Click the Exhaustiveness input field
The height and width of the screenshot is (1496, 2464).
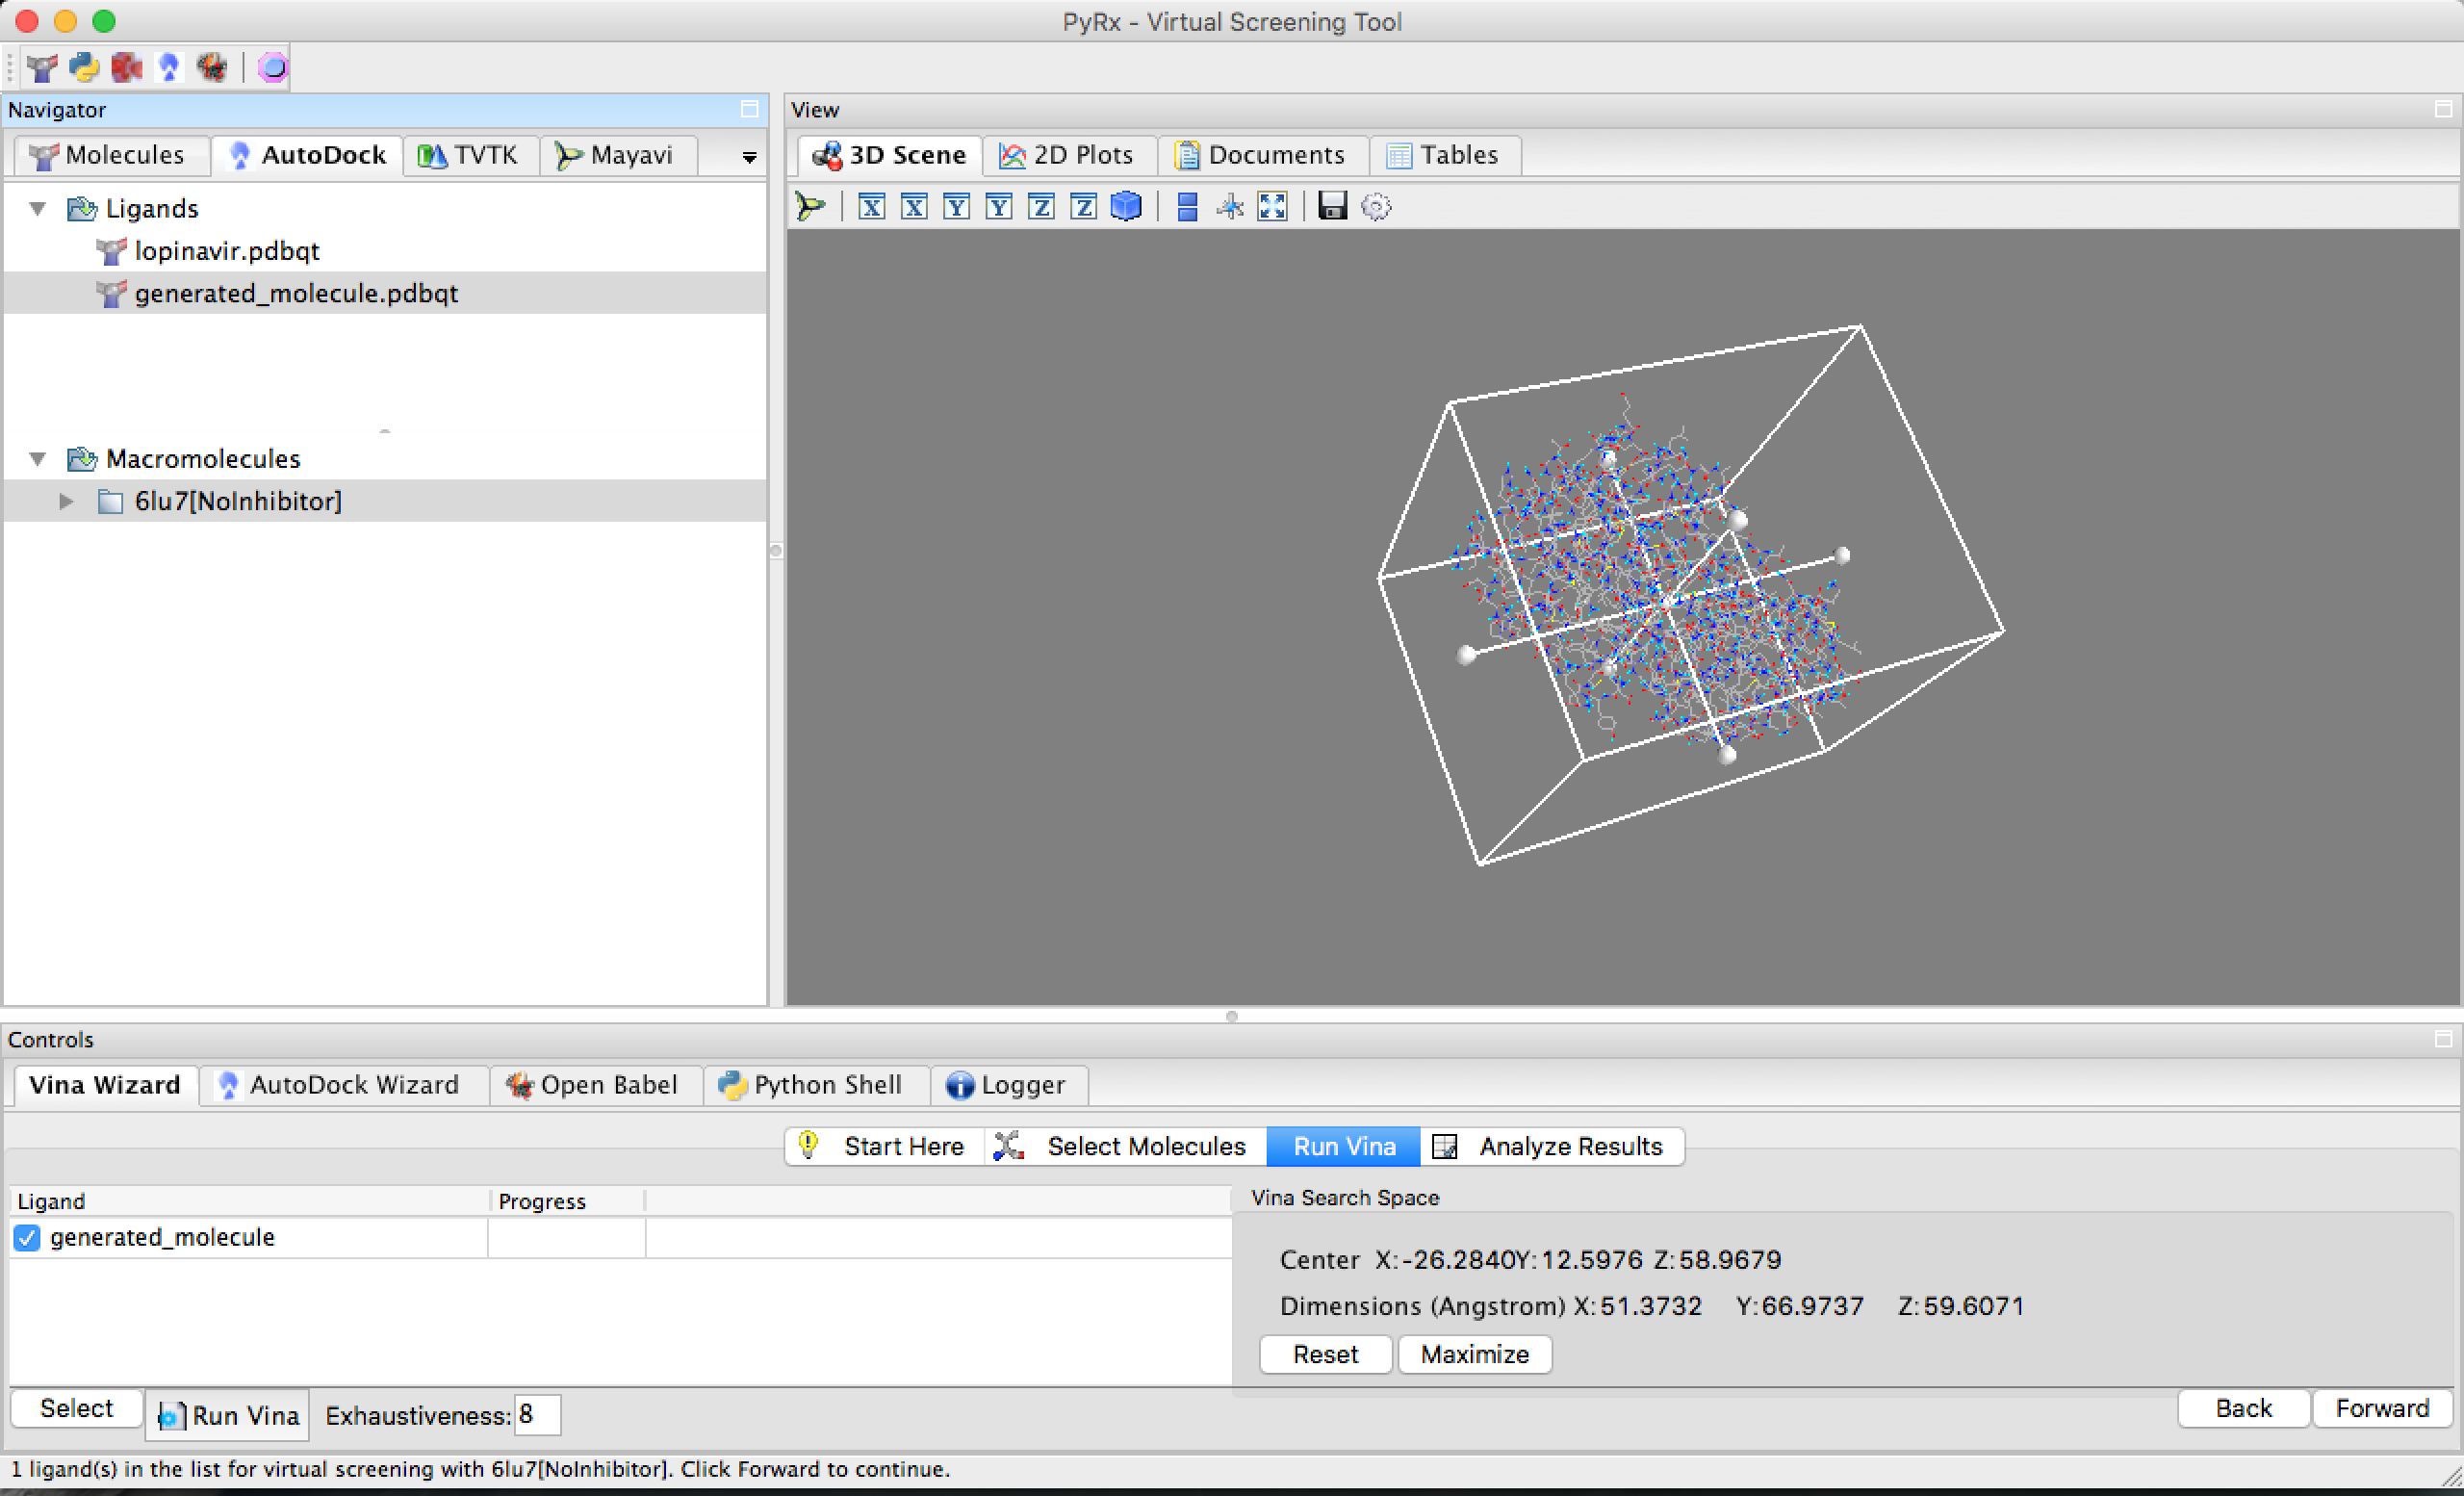[x=536, y=1415]
